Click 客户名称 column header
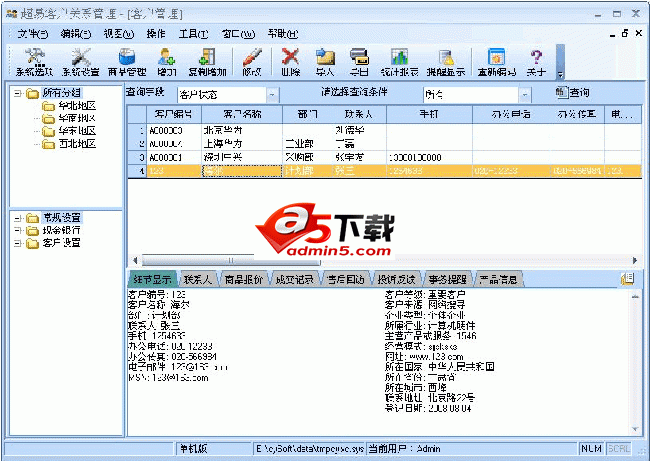This screenshot has height=461, width=650. tap(242, 114)
